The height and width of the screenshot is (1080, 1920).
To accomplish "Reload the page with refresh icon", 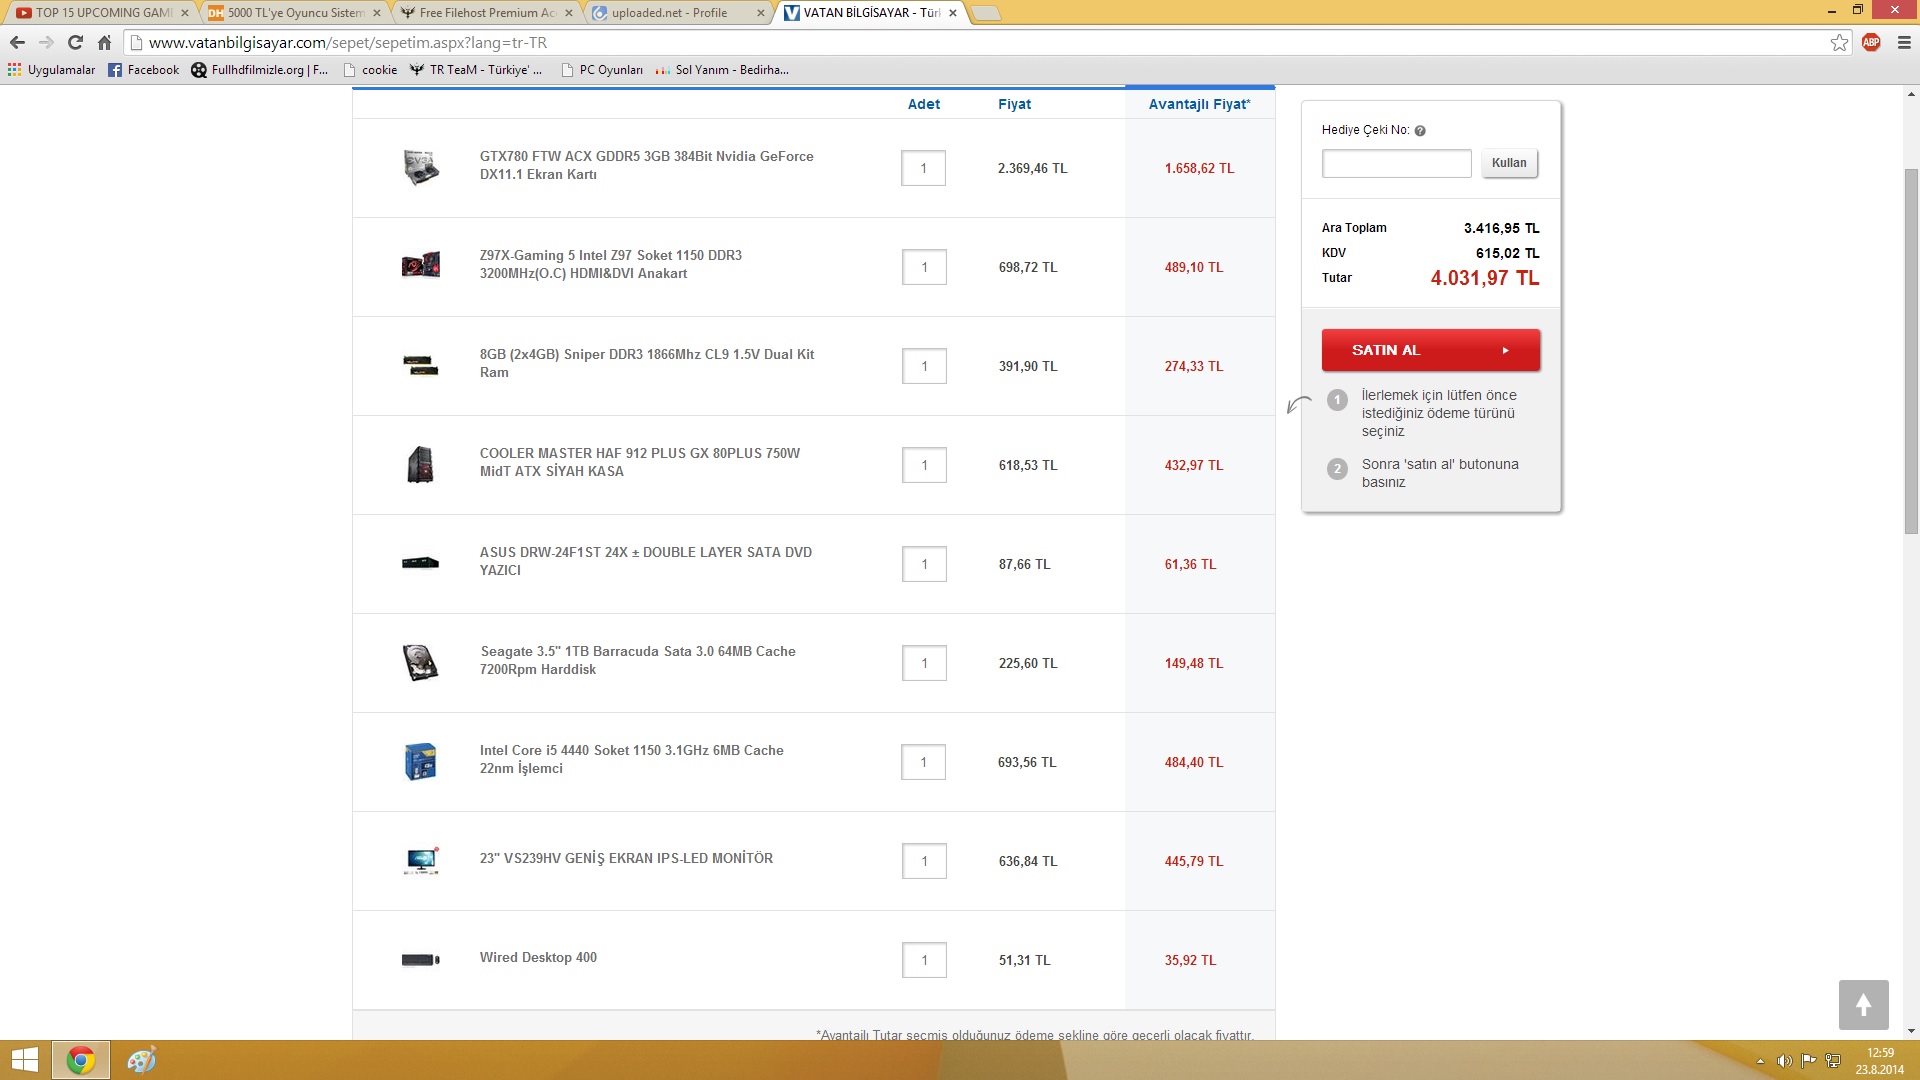I will point(75,42).
